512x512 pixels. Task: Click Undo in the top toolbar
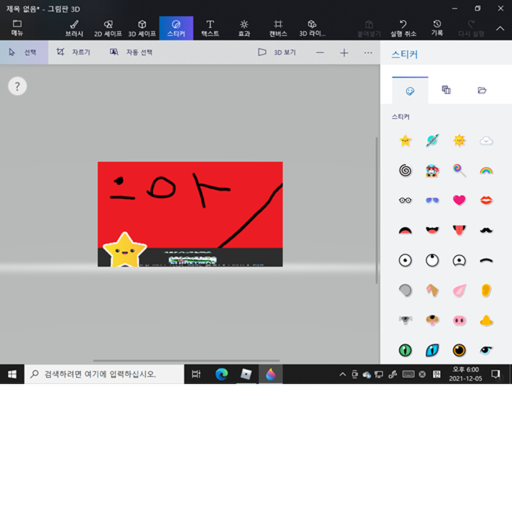403,28
